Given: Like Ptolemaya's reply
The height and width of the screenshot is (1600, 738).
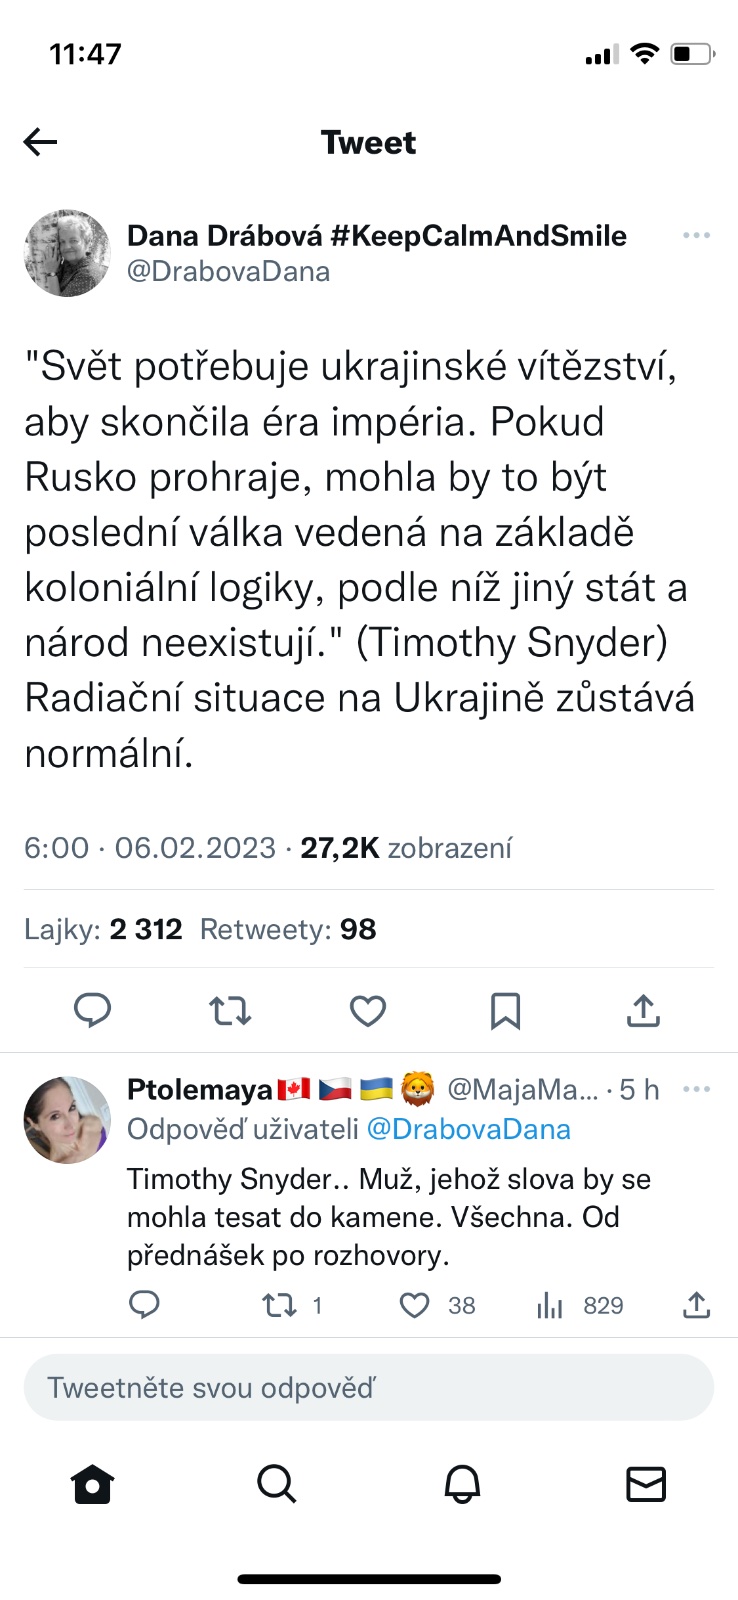Looking at the screenshot, I should [415, 1304].
